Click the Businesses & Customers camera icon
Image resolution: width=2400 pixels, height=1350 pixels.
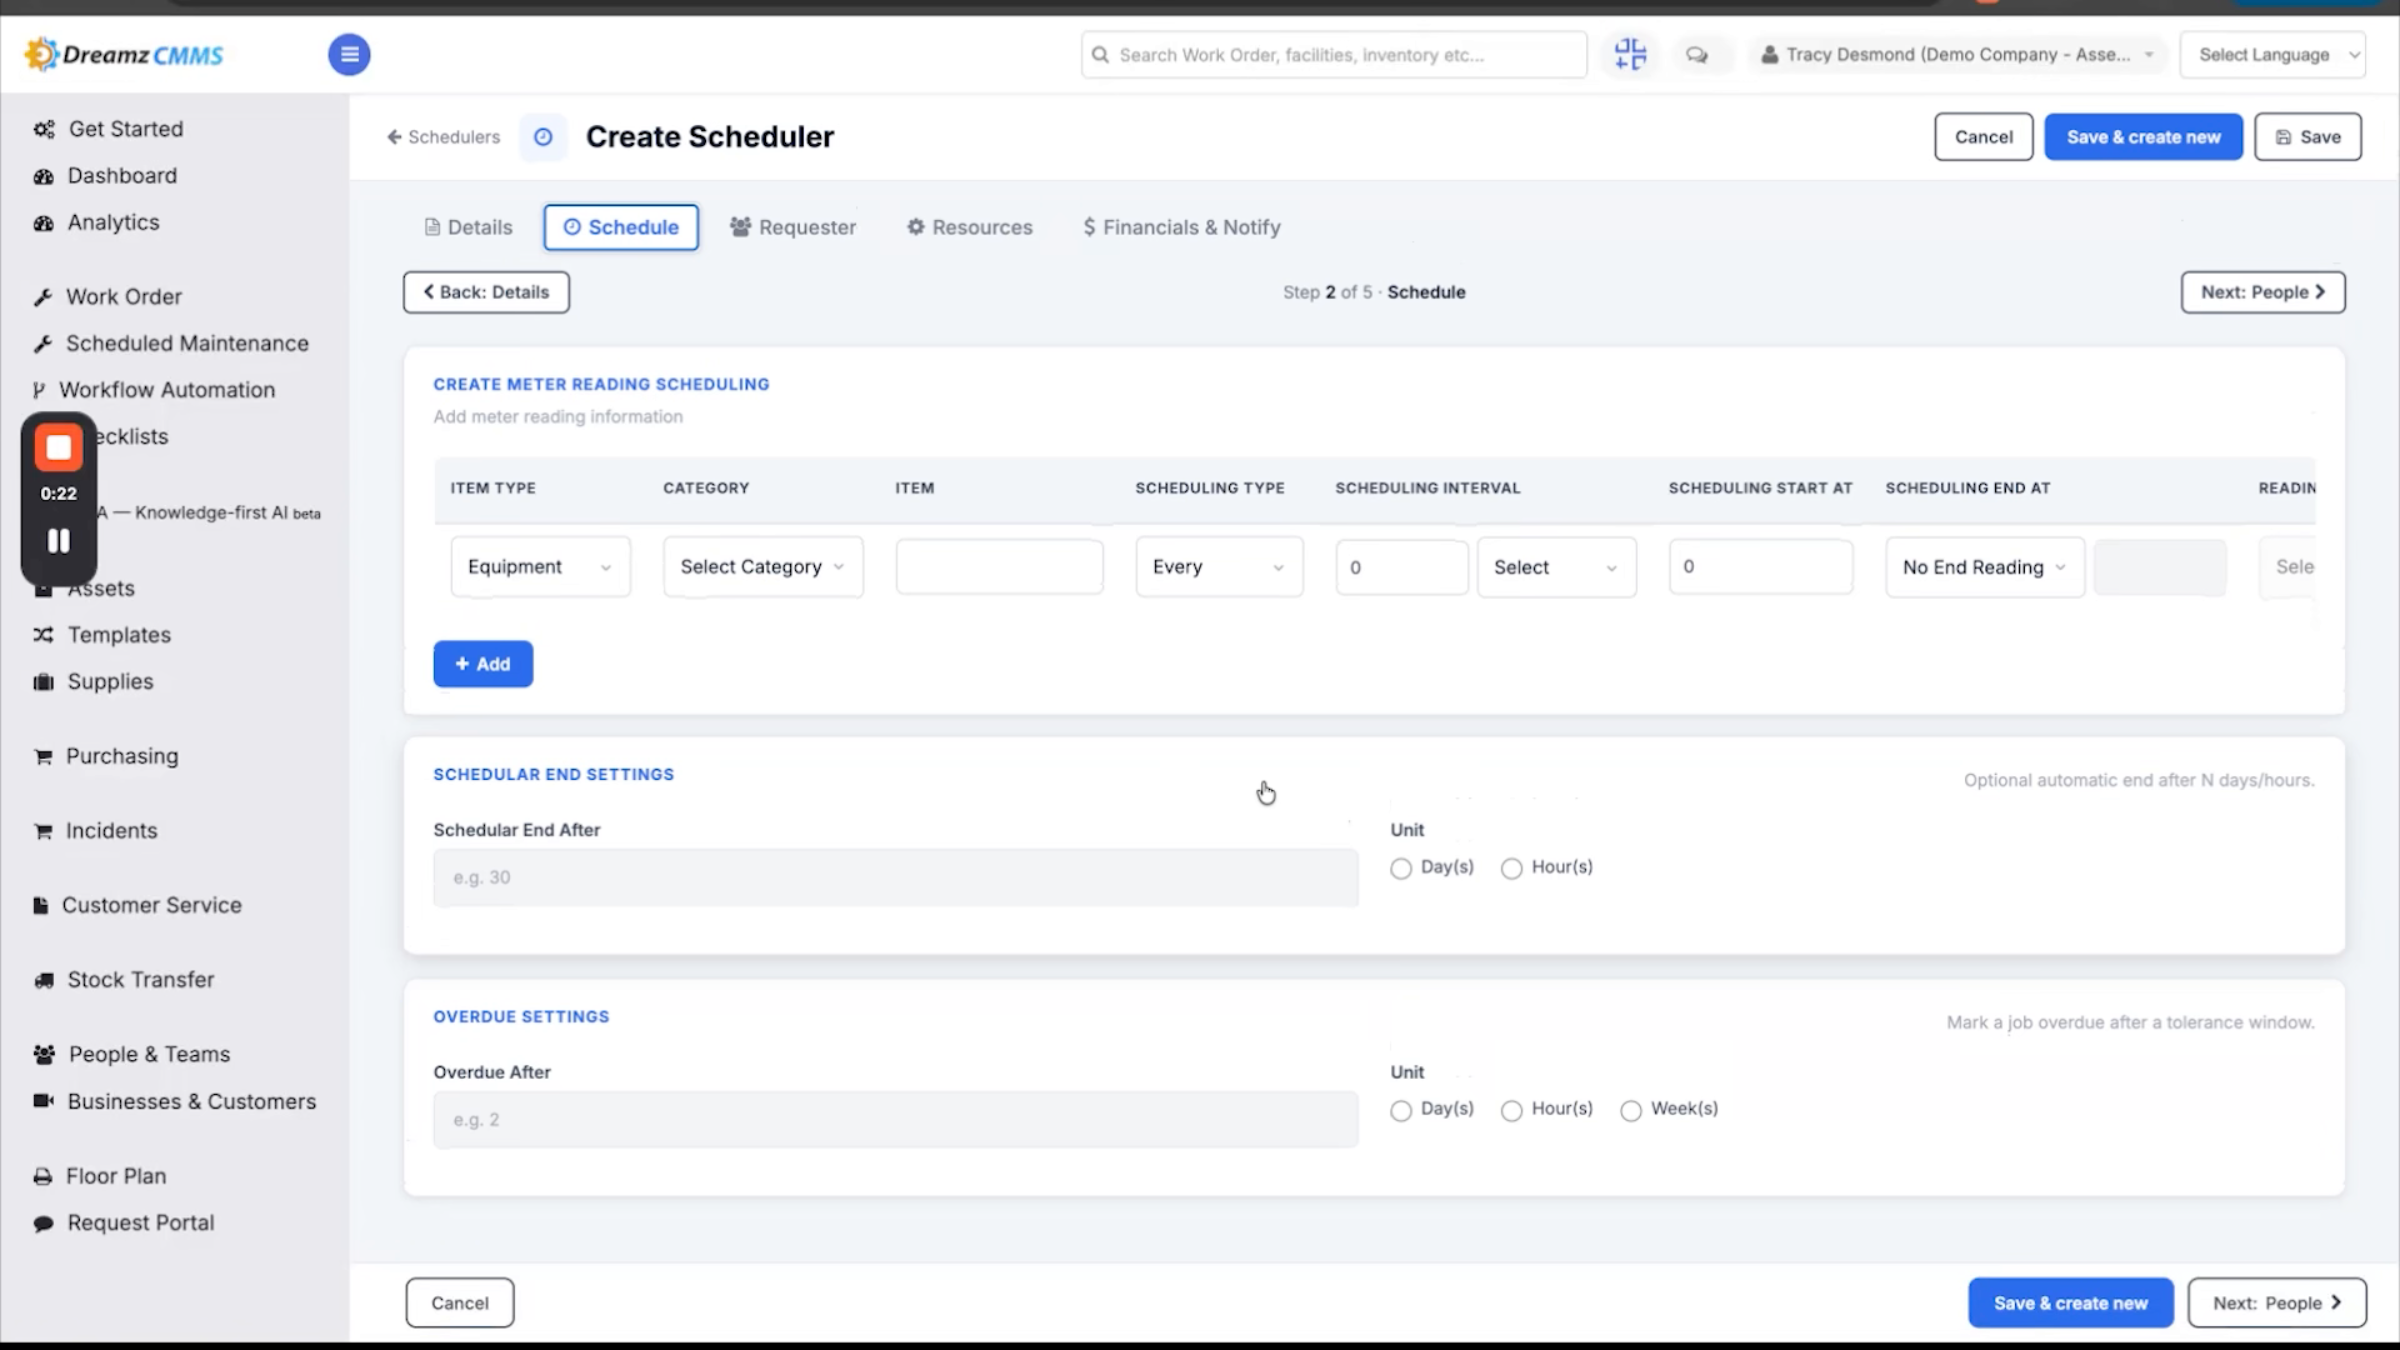coord(43,1101)
